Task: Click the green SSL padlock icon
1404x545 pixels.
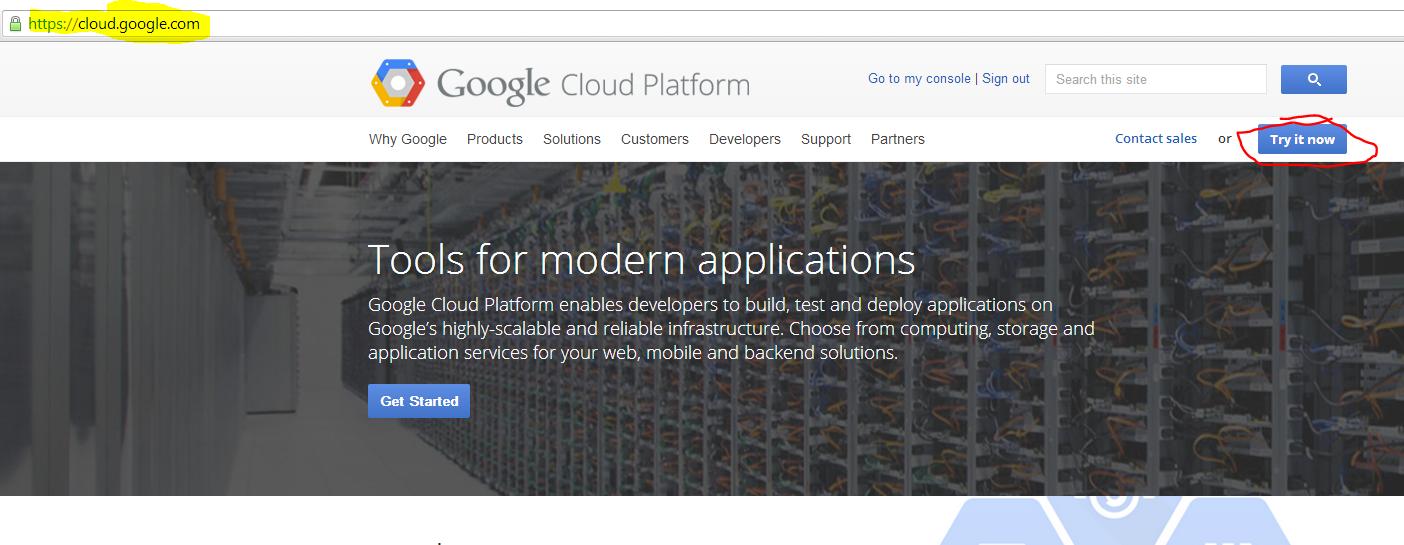Action: click(15, 24)
